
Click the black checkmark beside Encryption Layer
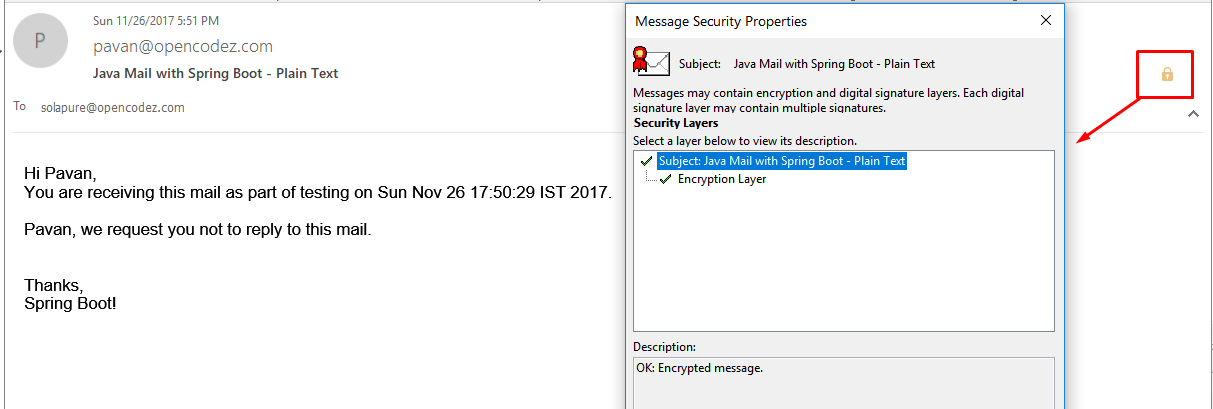[666, 179]
